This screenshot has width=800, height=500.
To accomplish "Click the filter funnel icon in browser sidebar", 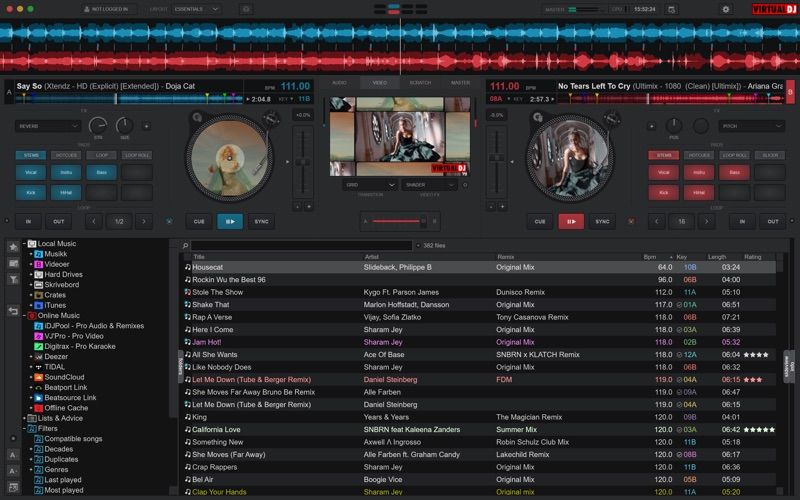I will (x=13, y=279).
